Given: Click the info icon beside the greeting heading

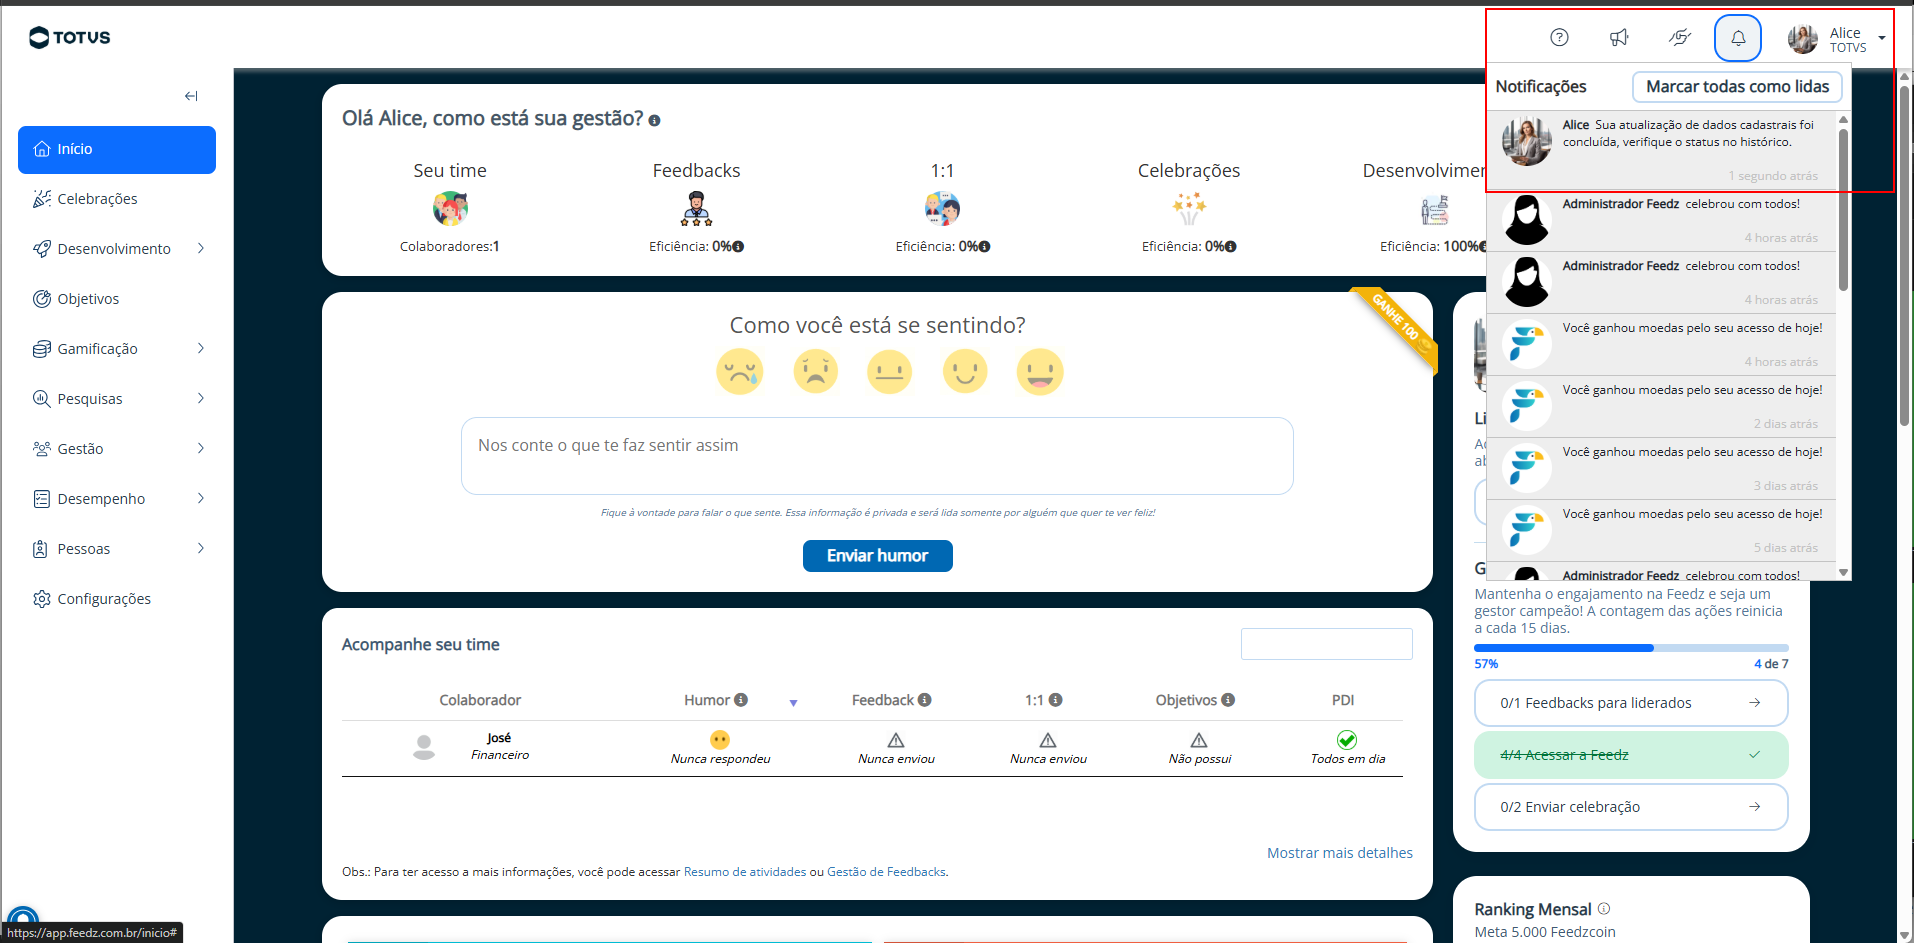Looking at the screenshot, I should point(654,120).
